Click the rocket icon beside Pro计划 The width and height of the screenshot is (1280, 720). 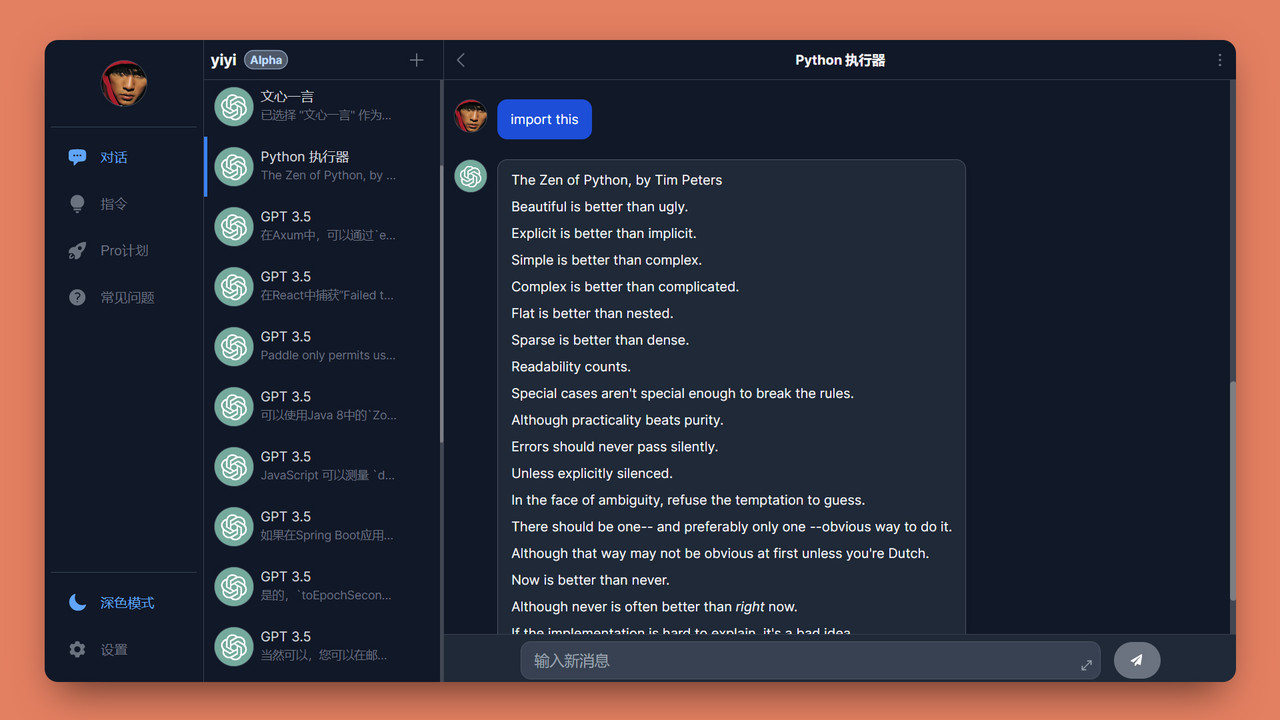tap(77, 251)
